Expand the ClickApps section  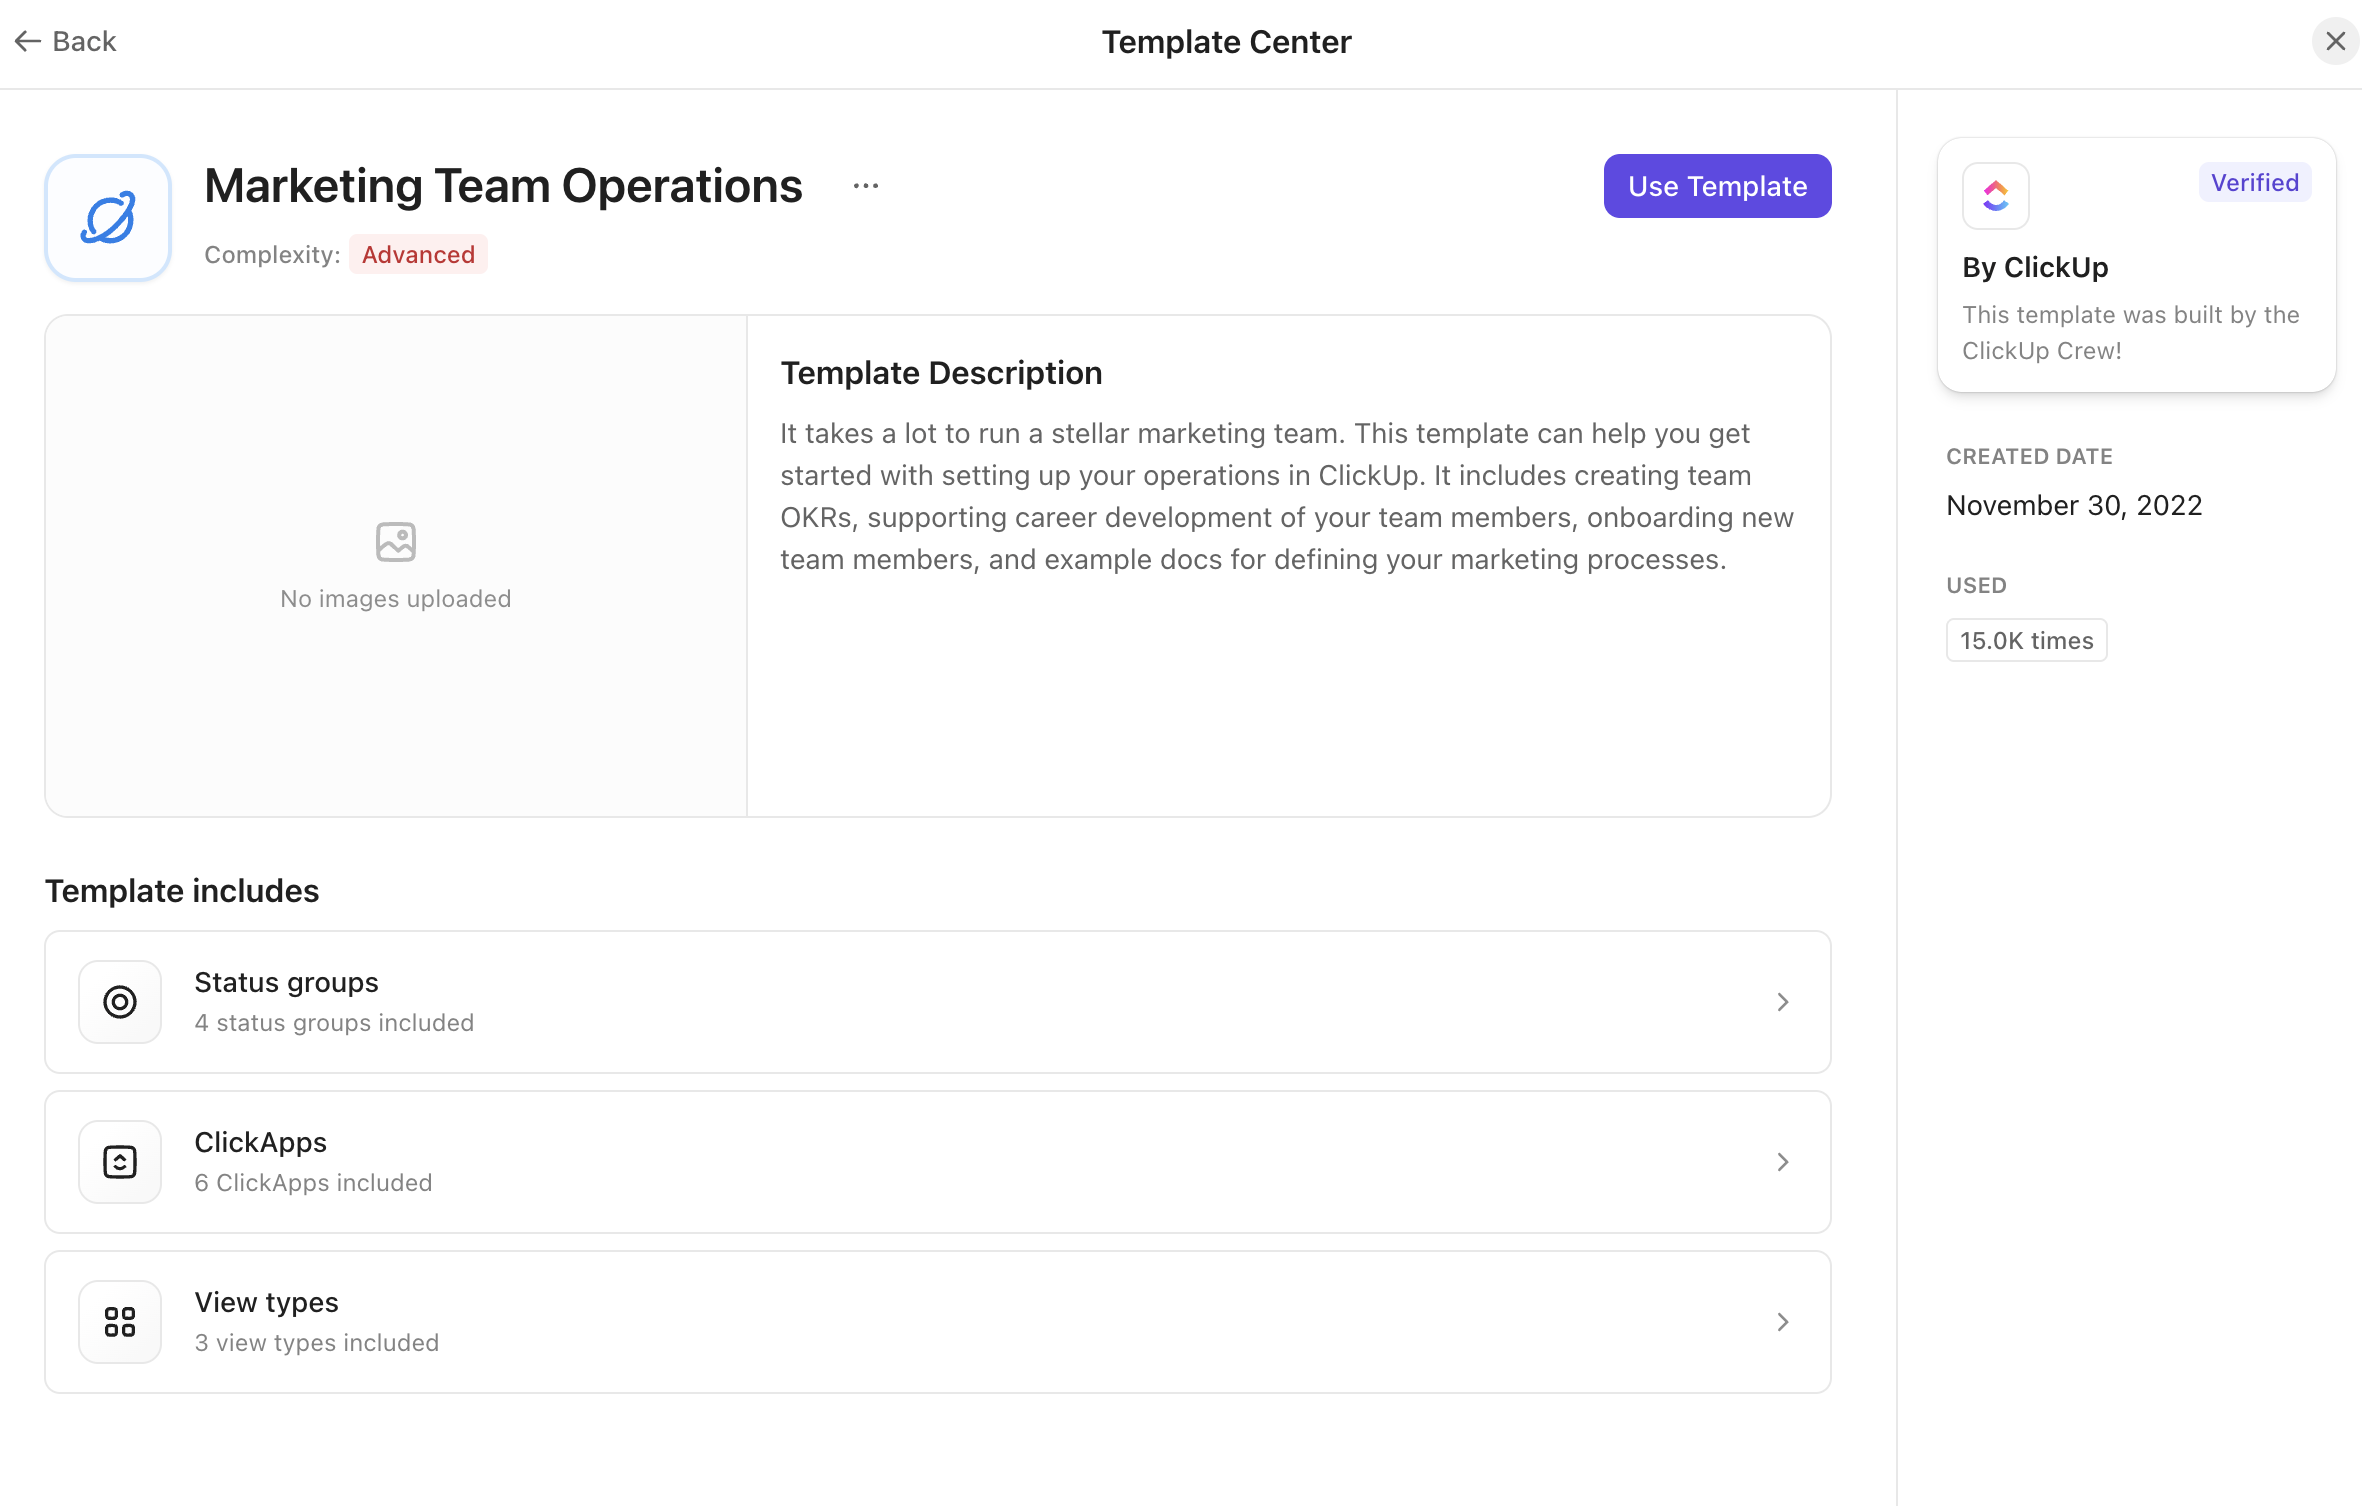pos(1783,1161)
